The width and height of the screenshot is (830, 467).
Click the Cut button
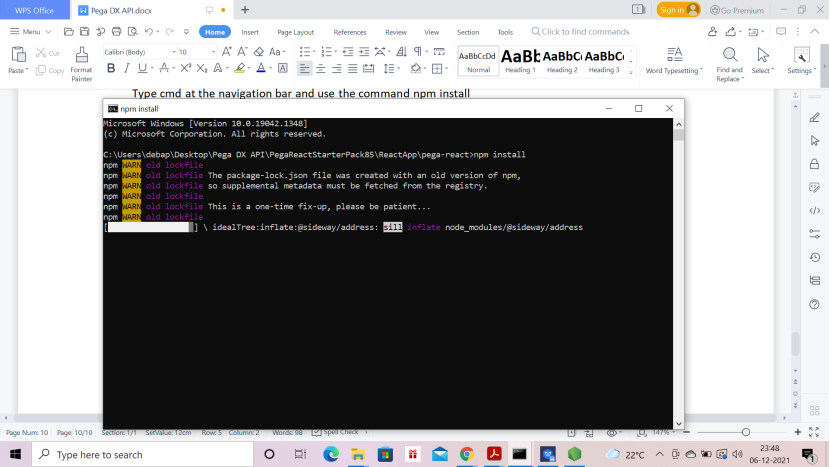click(48, 53)
